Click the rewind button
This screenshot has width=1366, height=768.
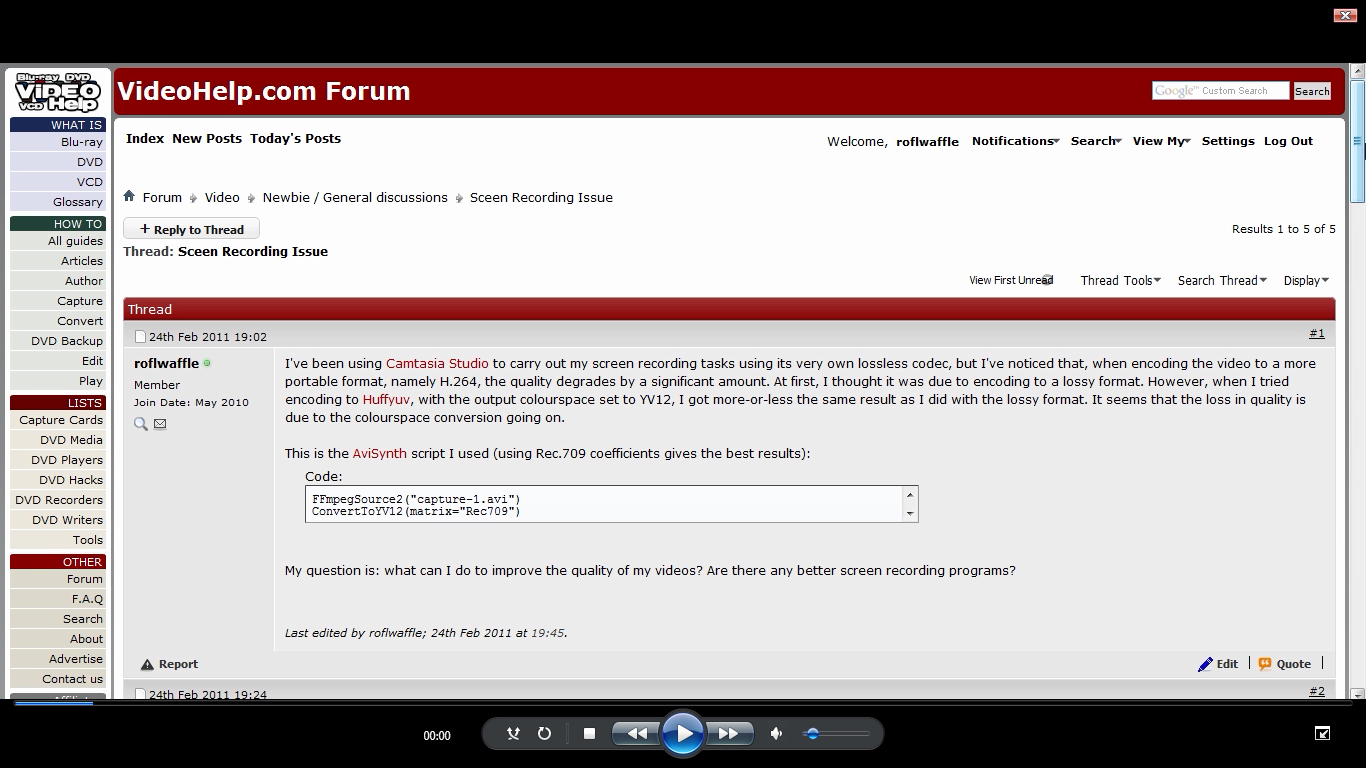point(636,733)
